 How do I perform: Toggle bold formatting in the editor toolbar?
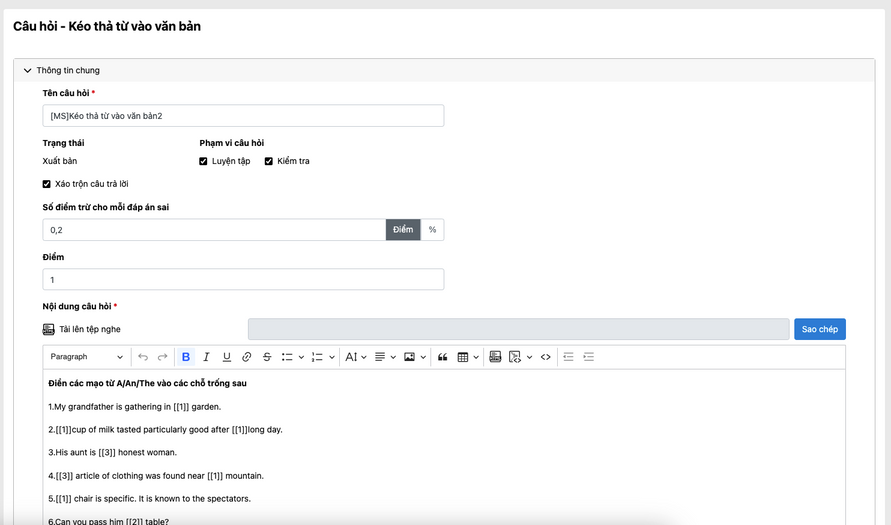[186, 357]
